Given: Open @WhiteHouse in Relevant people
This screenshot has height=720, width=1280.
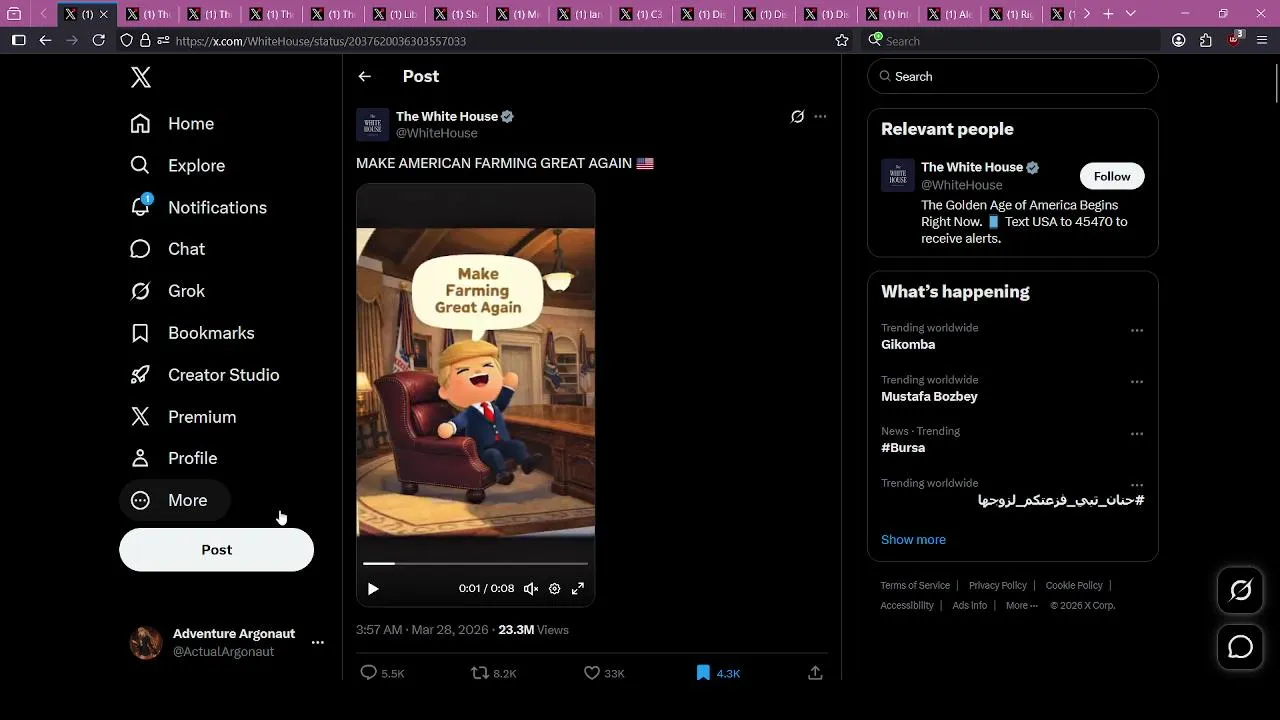Looking at the screenshot, I should (x=961, y=185).
